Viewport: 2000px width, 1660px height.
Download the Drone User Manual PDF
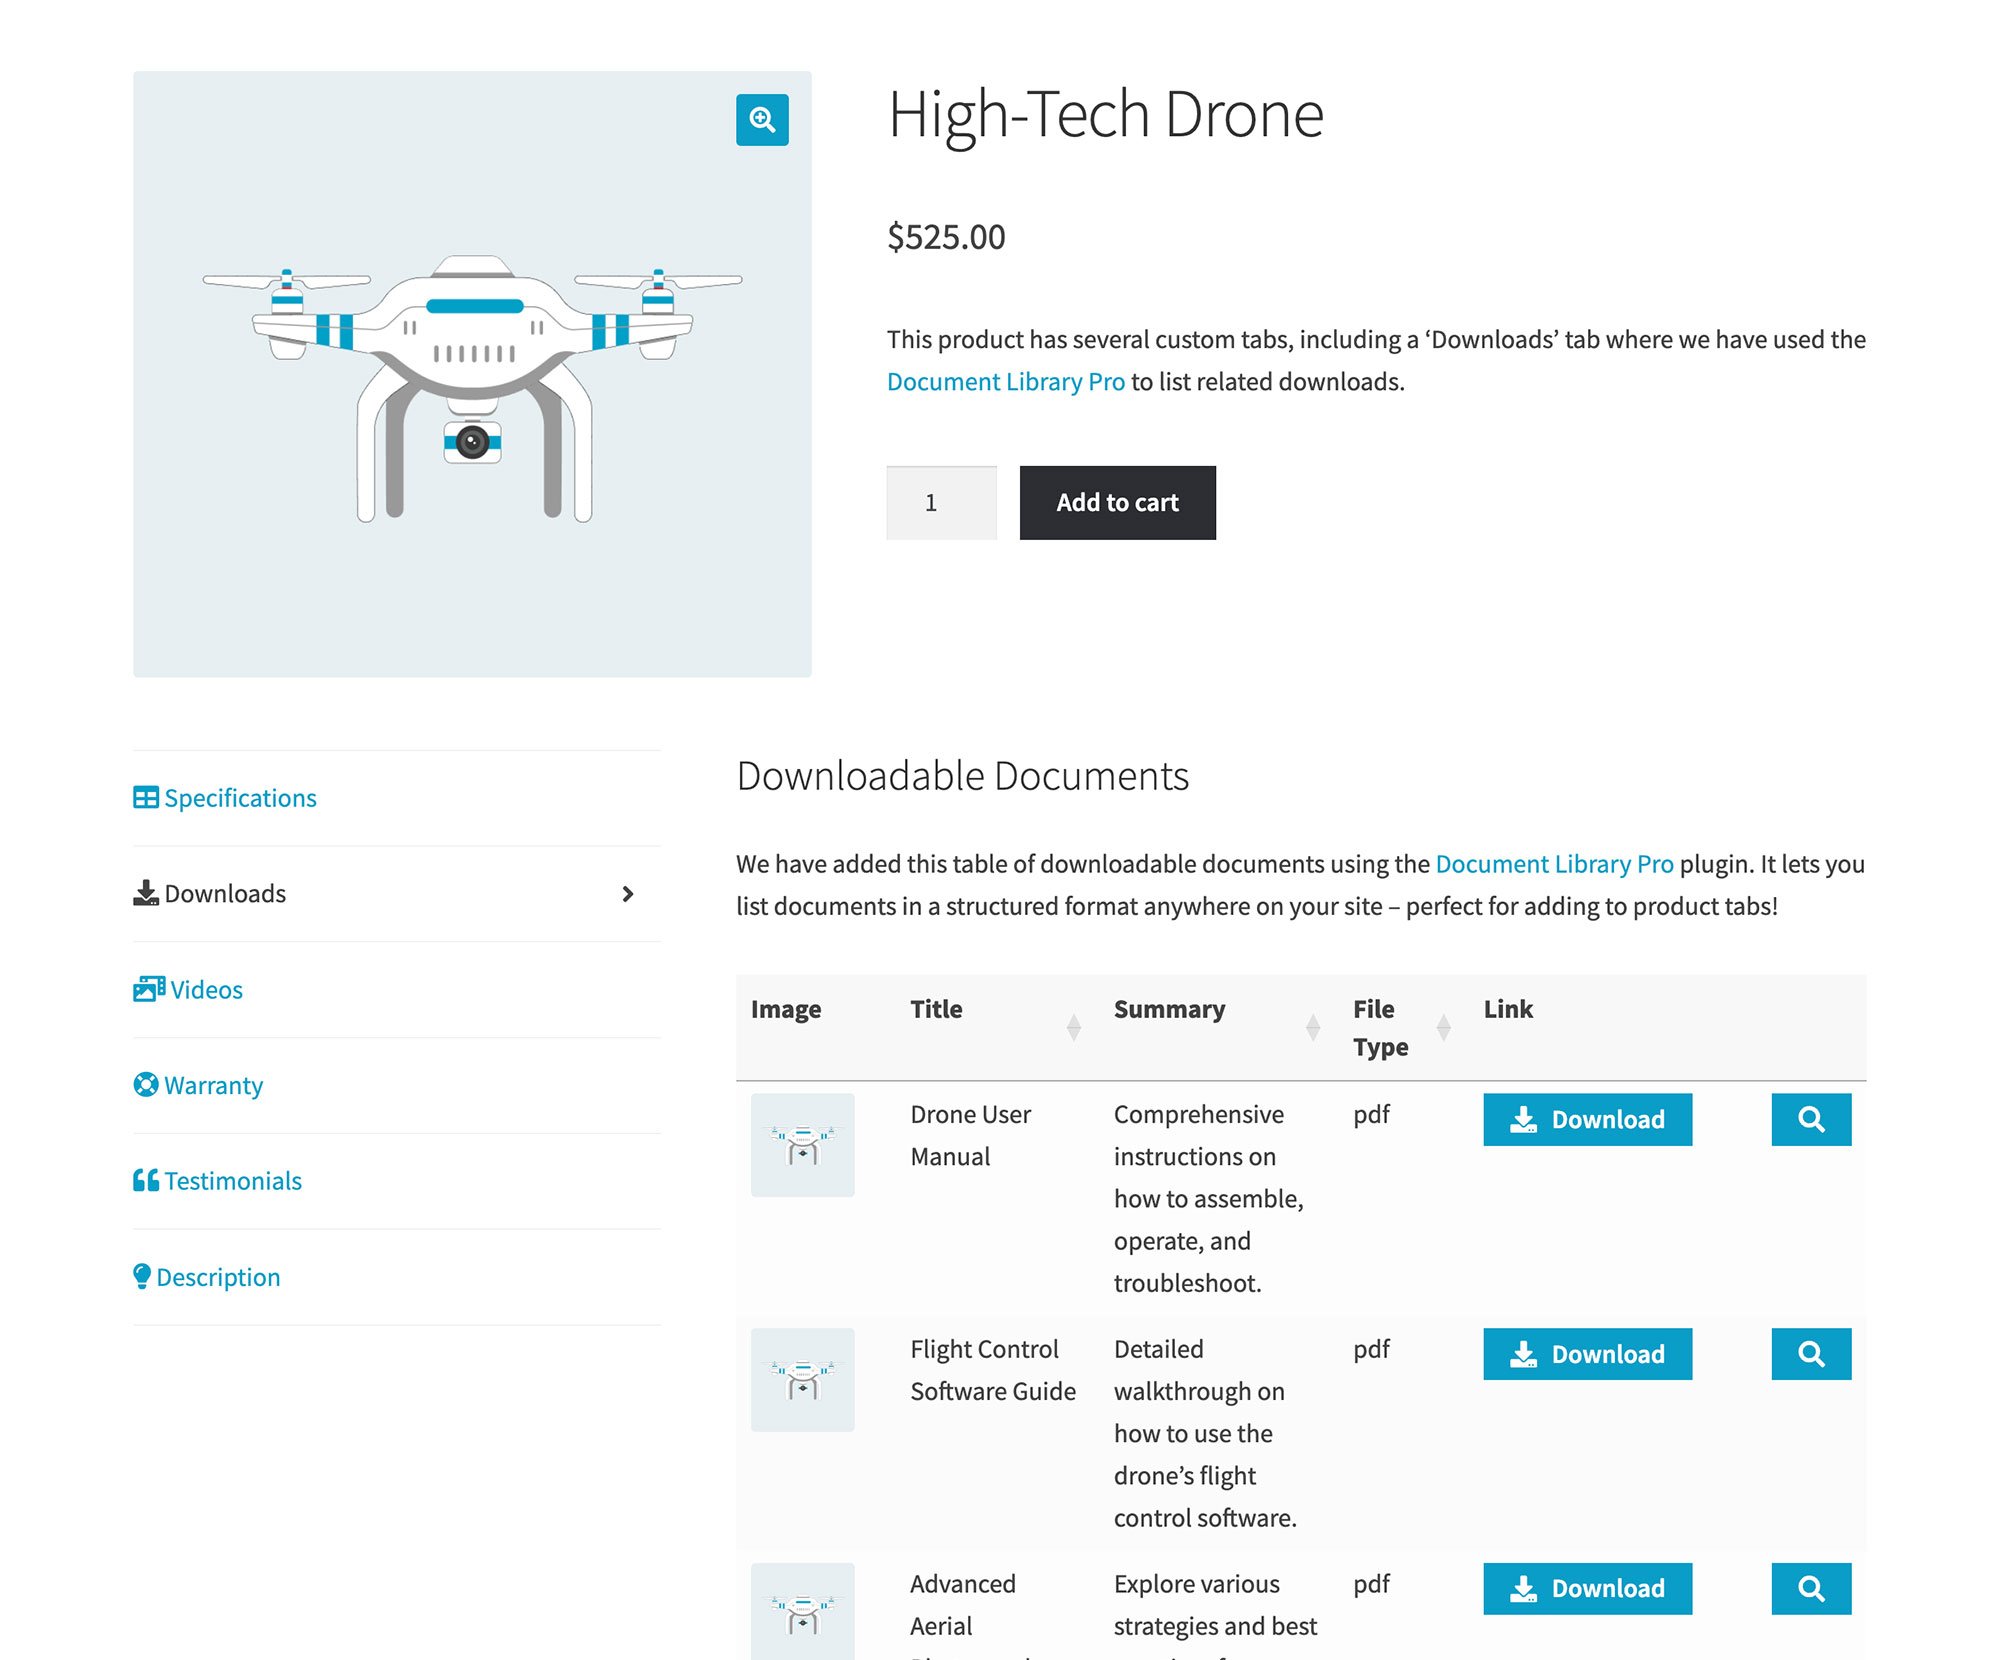click(x=1587, y=1119)
